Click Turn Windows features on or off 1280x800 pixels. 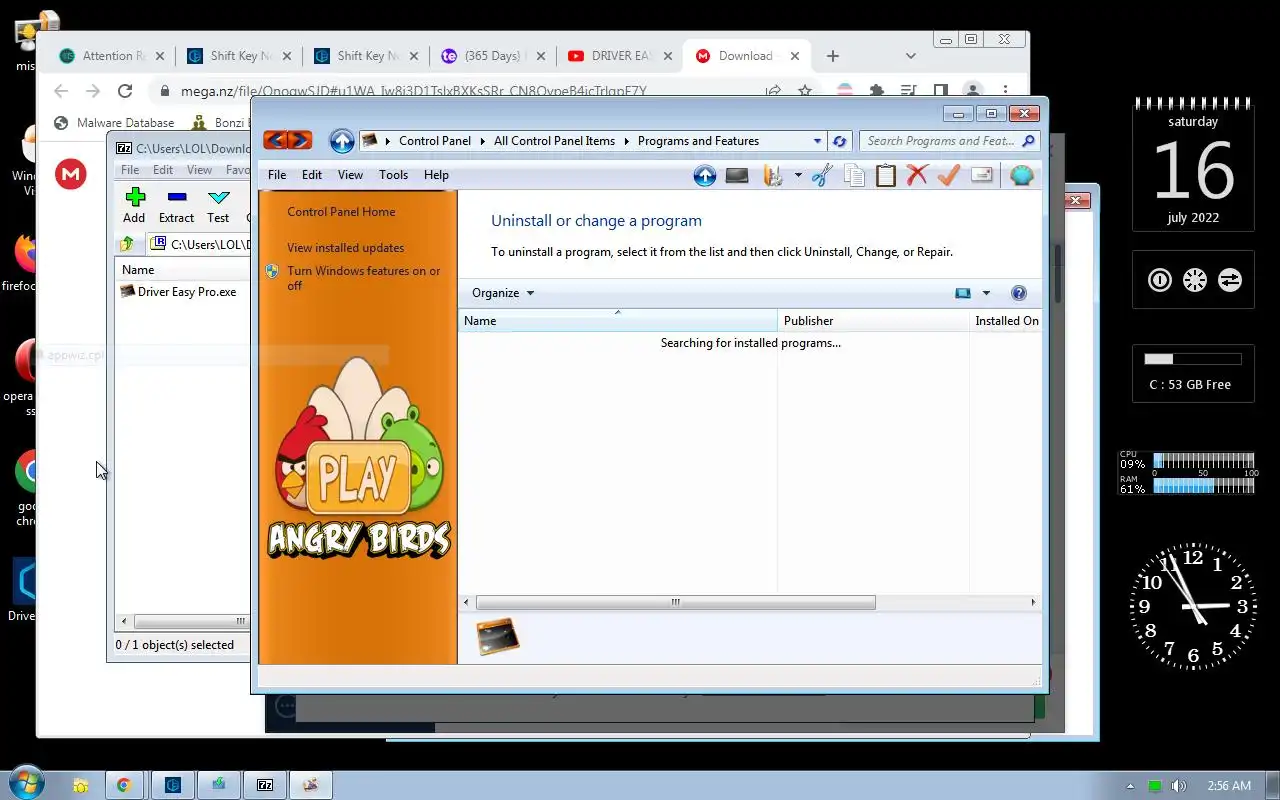pyautogui.click(x=363, y=278)
